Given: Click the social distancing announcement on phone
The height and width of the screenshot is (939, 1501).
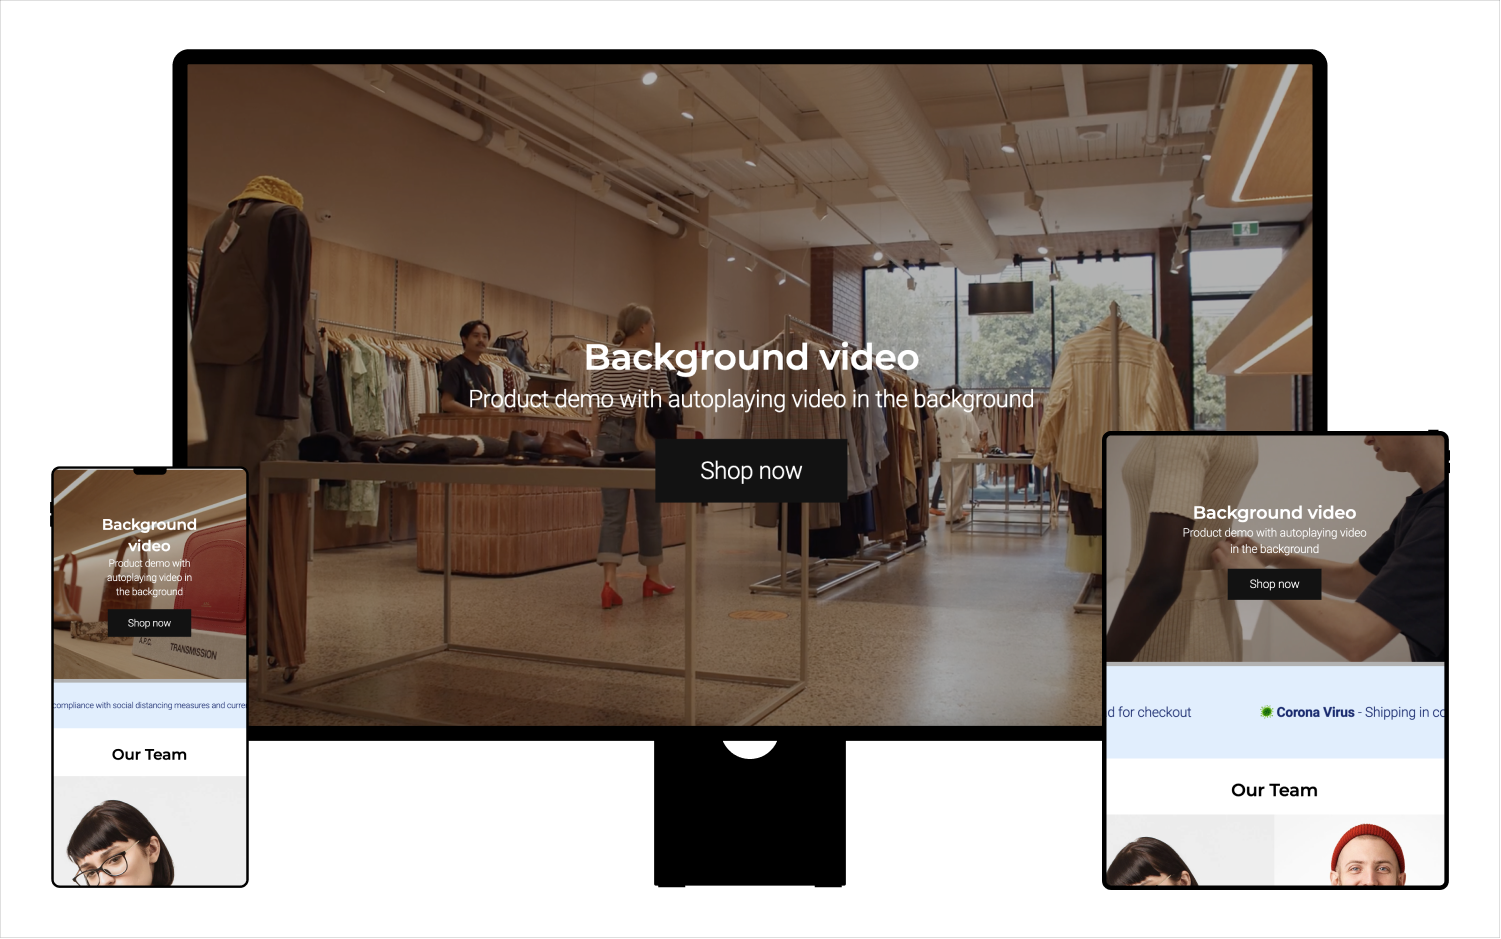Looking at the screenshot, I should point(149,705).
